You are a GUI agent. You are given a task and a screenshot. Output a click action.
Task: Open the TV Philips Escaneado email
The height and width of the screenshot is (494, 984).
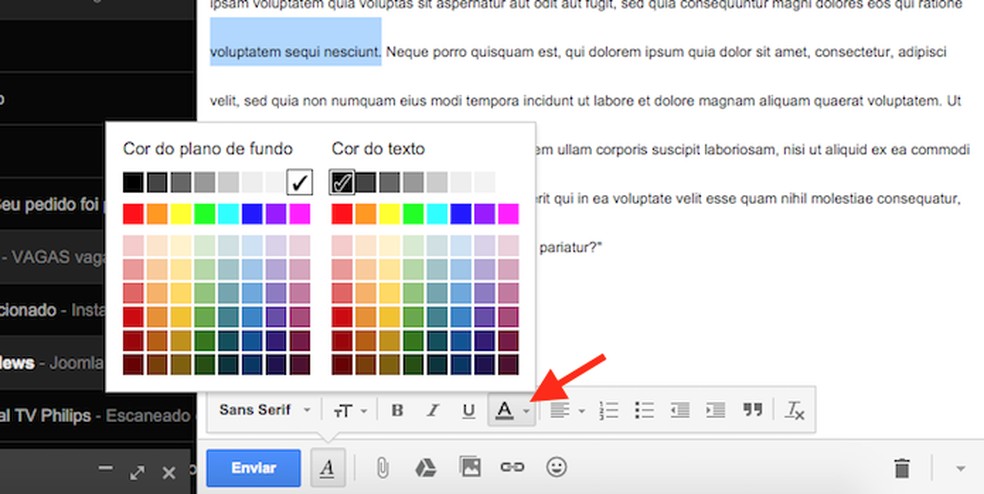[x=97, y=416]
